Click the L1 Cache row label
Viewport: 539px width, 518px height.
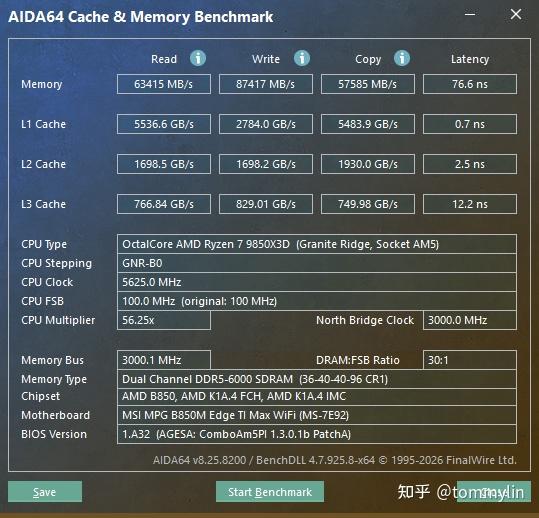[x=43, y=124]
